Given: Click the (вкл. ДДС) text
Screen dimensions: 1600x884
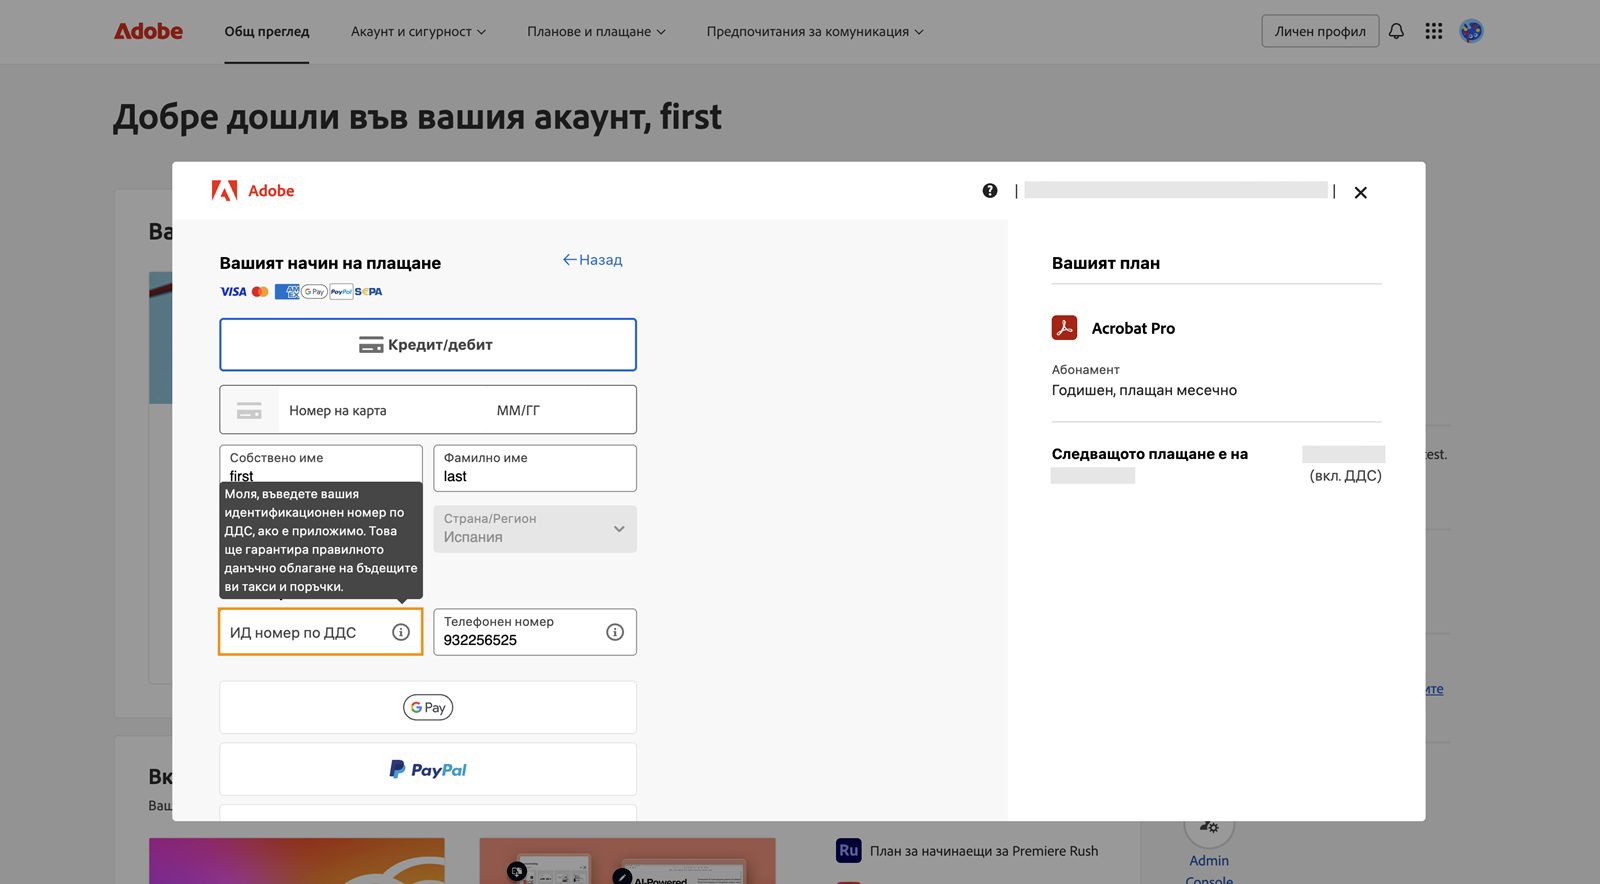Looking at the screenshot, I should coord(1345,476).
